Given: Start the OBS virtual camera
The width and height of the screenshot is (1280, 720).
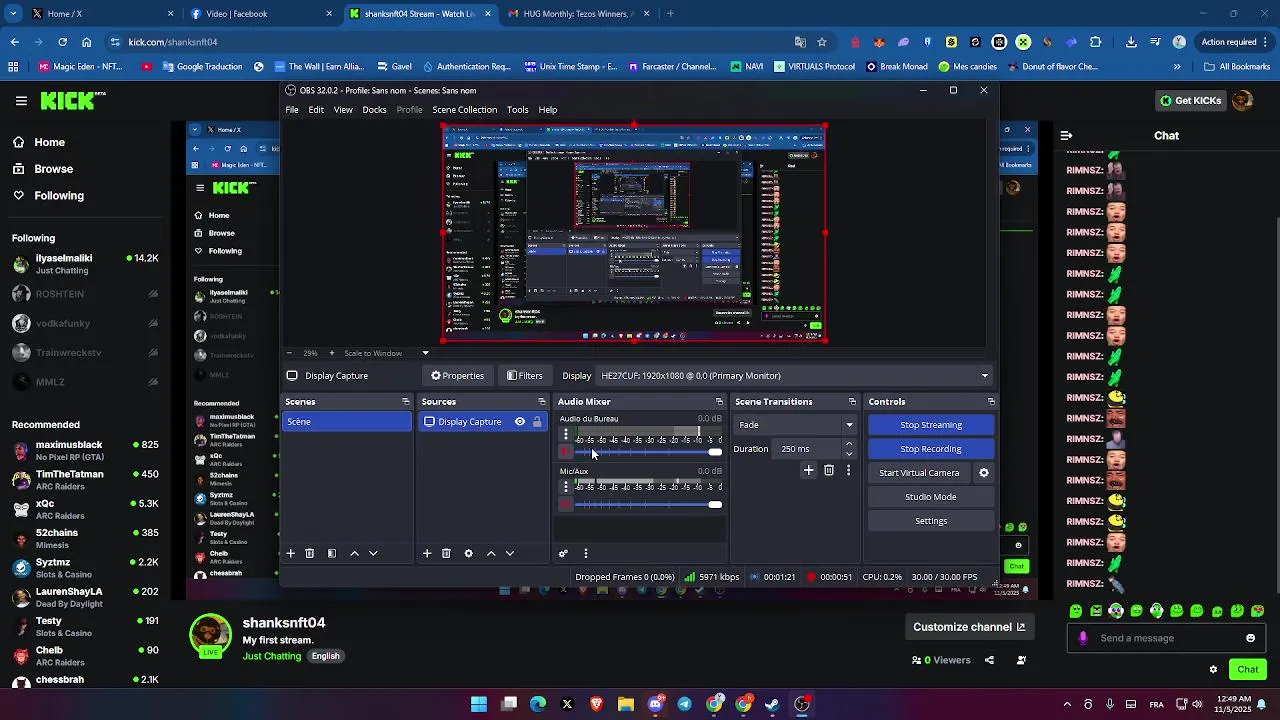Looking at the screenshot, I should pyautogui.click(x=919, y=473).
